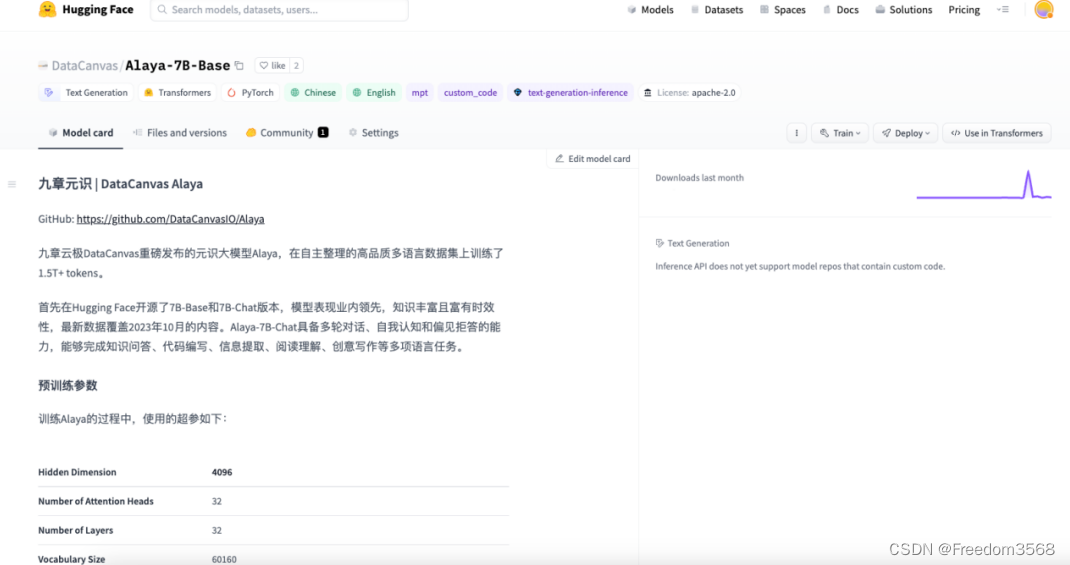Click the custom_code tag

(470, 93)
